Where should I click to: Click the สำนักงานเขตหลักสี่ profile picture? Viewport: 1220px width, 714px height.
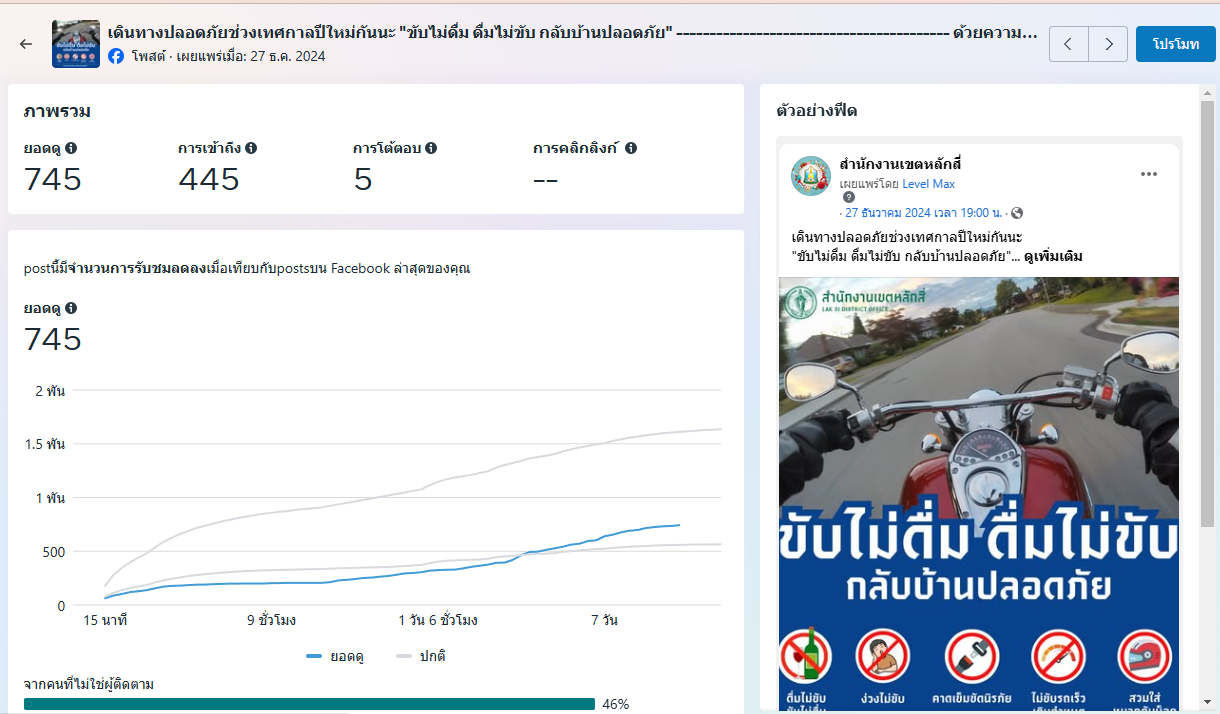pos(811,176)
